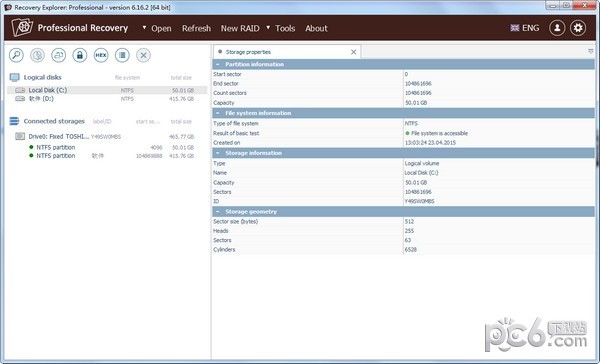
Task: Click the Local Disk (C:) drive icon
Action: 20,90
